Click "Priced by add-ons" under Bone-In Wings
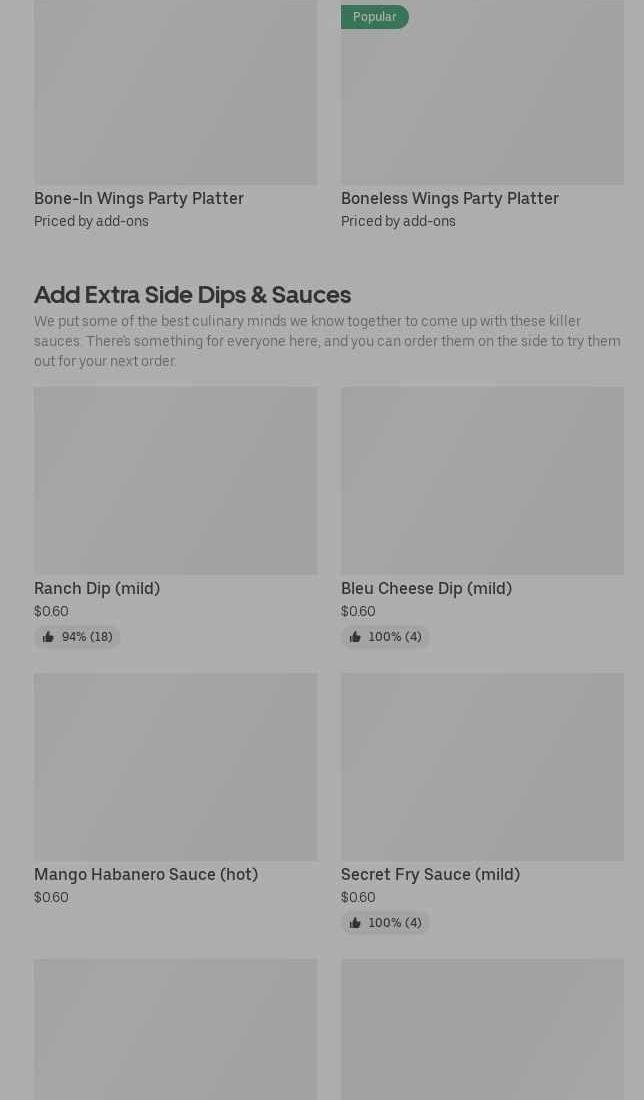Viewport: 644px width, 1100px height. tap(91, 221)
